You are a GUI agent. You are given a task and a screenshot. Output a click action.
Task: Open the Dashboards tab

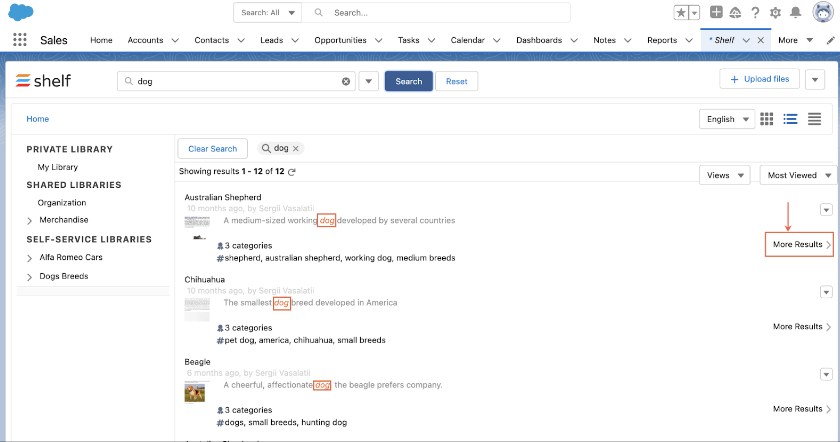[x=539, y=40]
